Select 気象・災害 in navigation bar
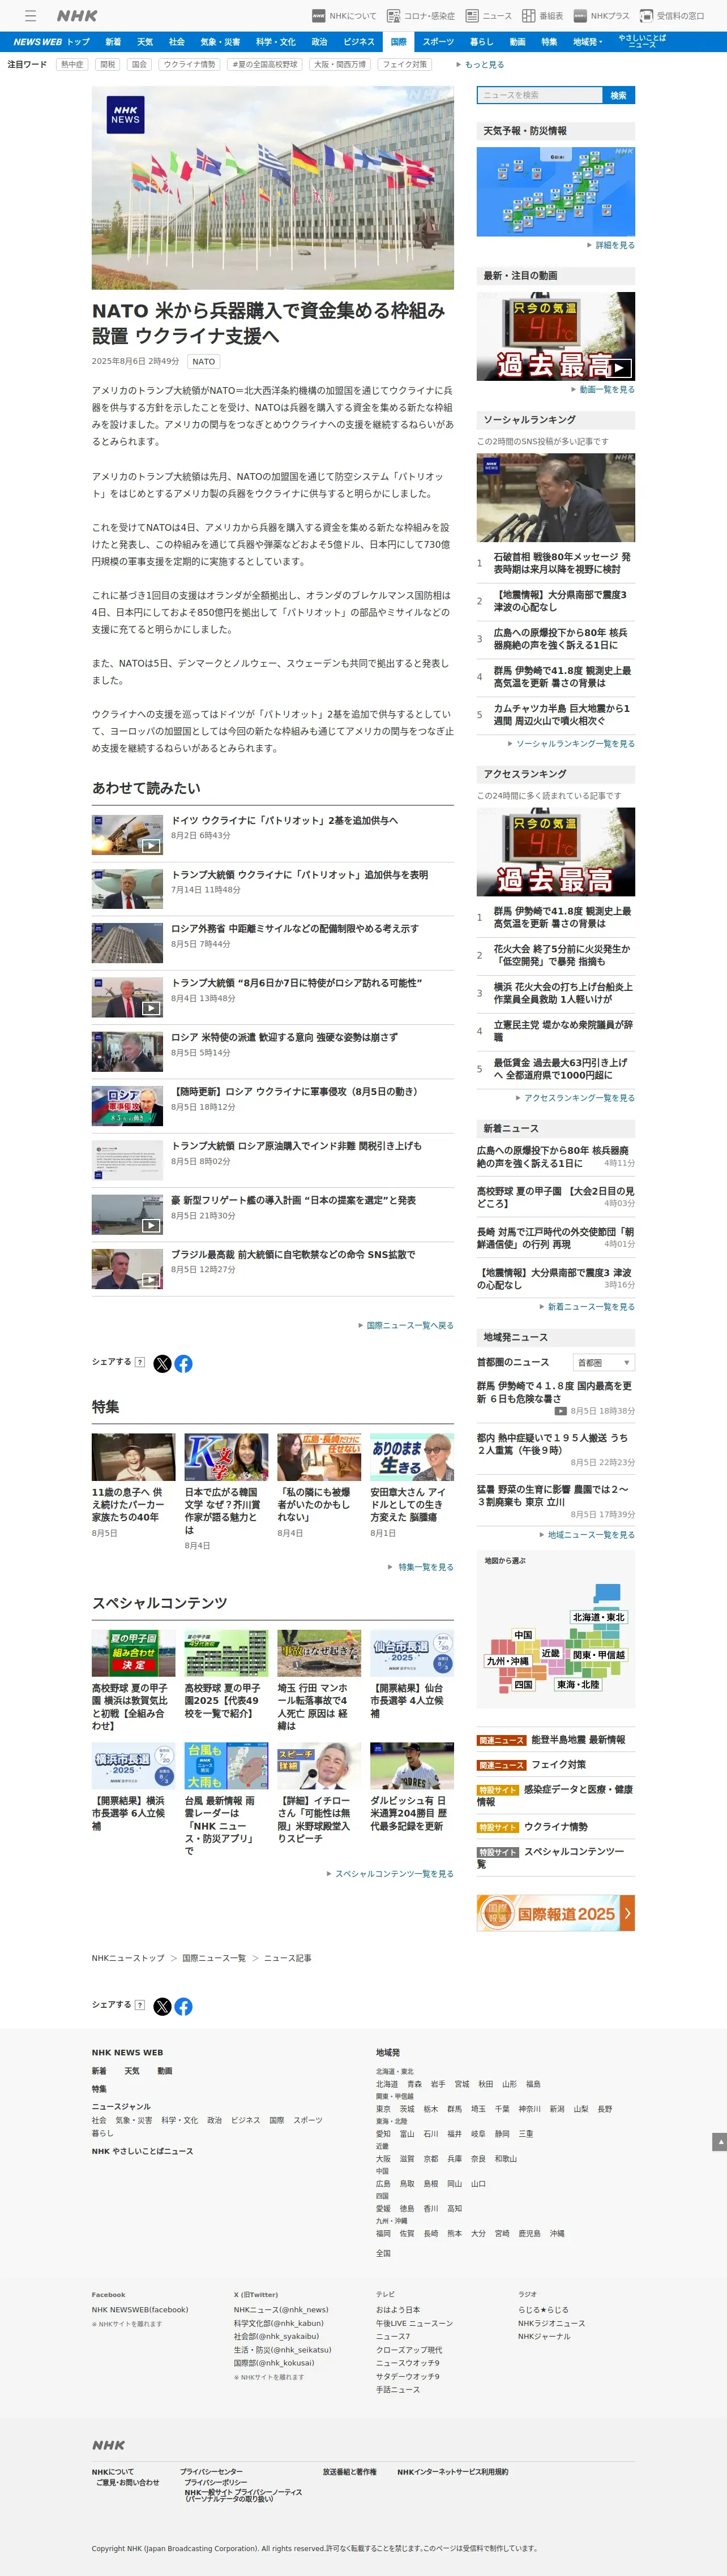The image size is (727, 2576). 220,42
